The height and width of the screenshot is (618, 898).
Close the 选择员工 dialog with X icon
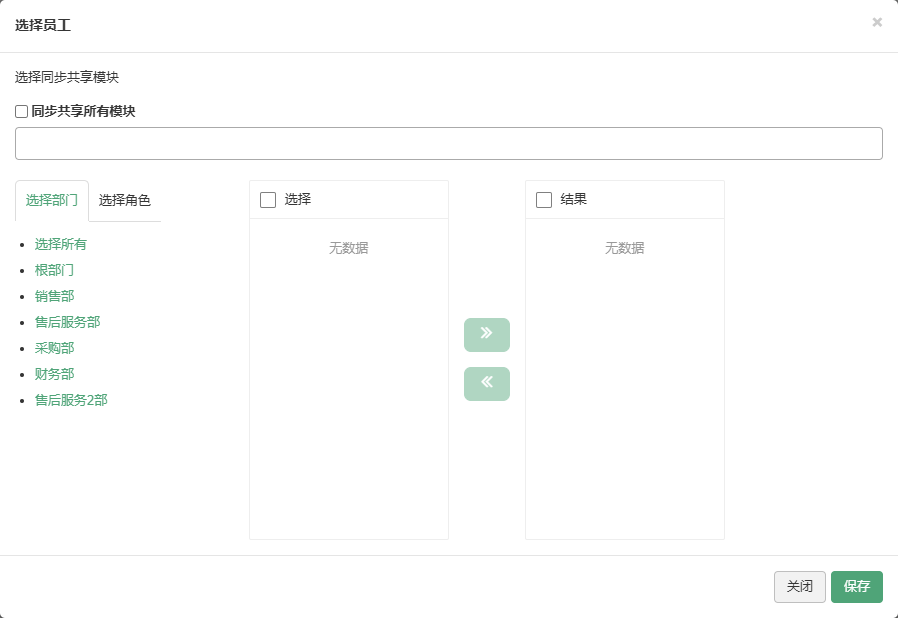point(877,22)
